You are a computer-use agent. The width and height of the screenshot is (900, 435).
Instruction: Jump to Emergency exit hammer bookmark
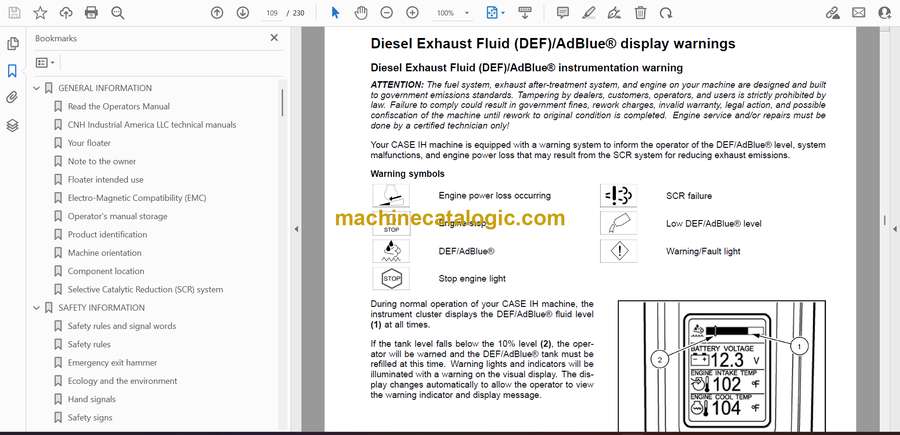112,363
